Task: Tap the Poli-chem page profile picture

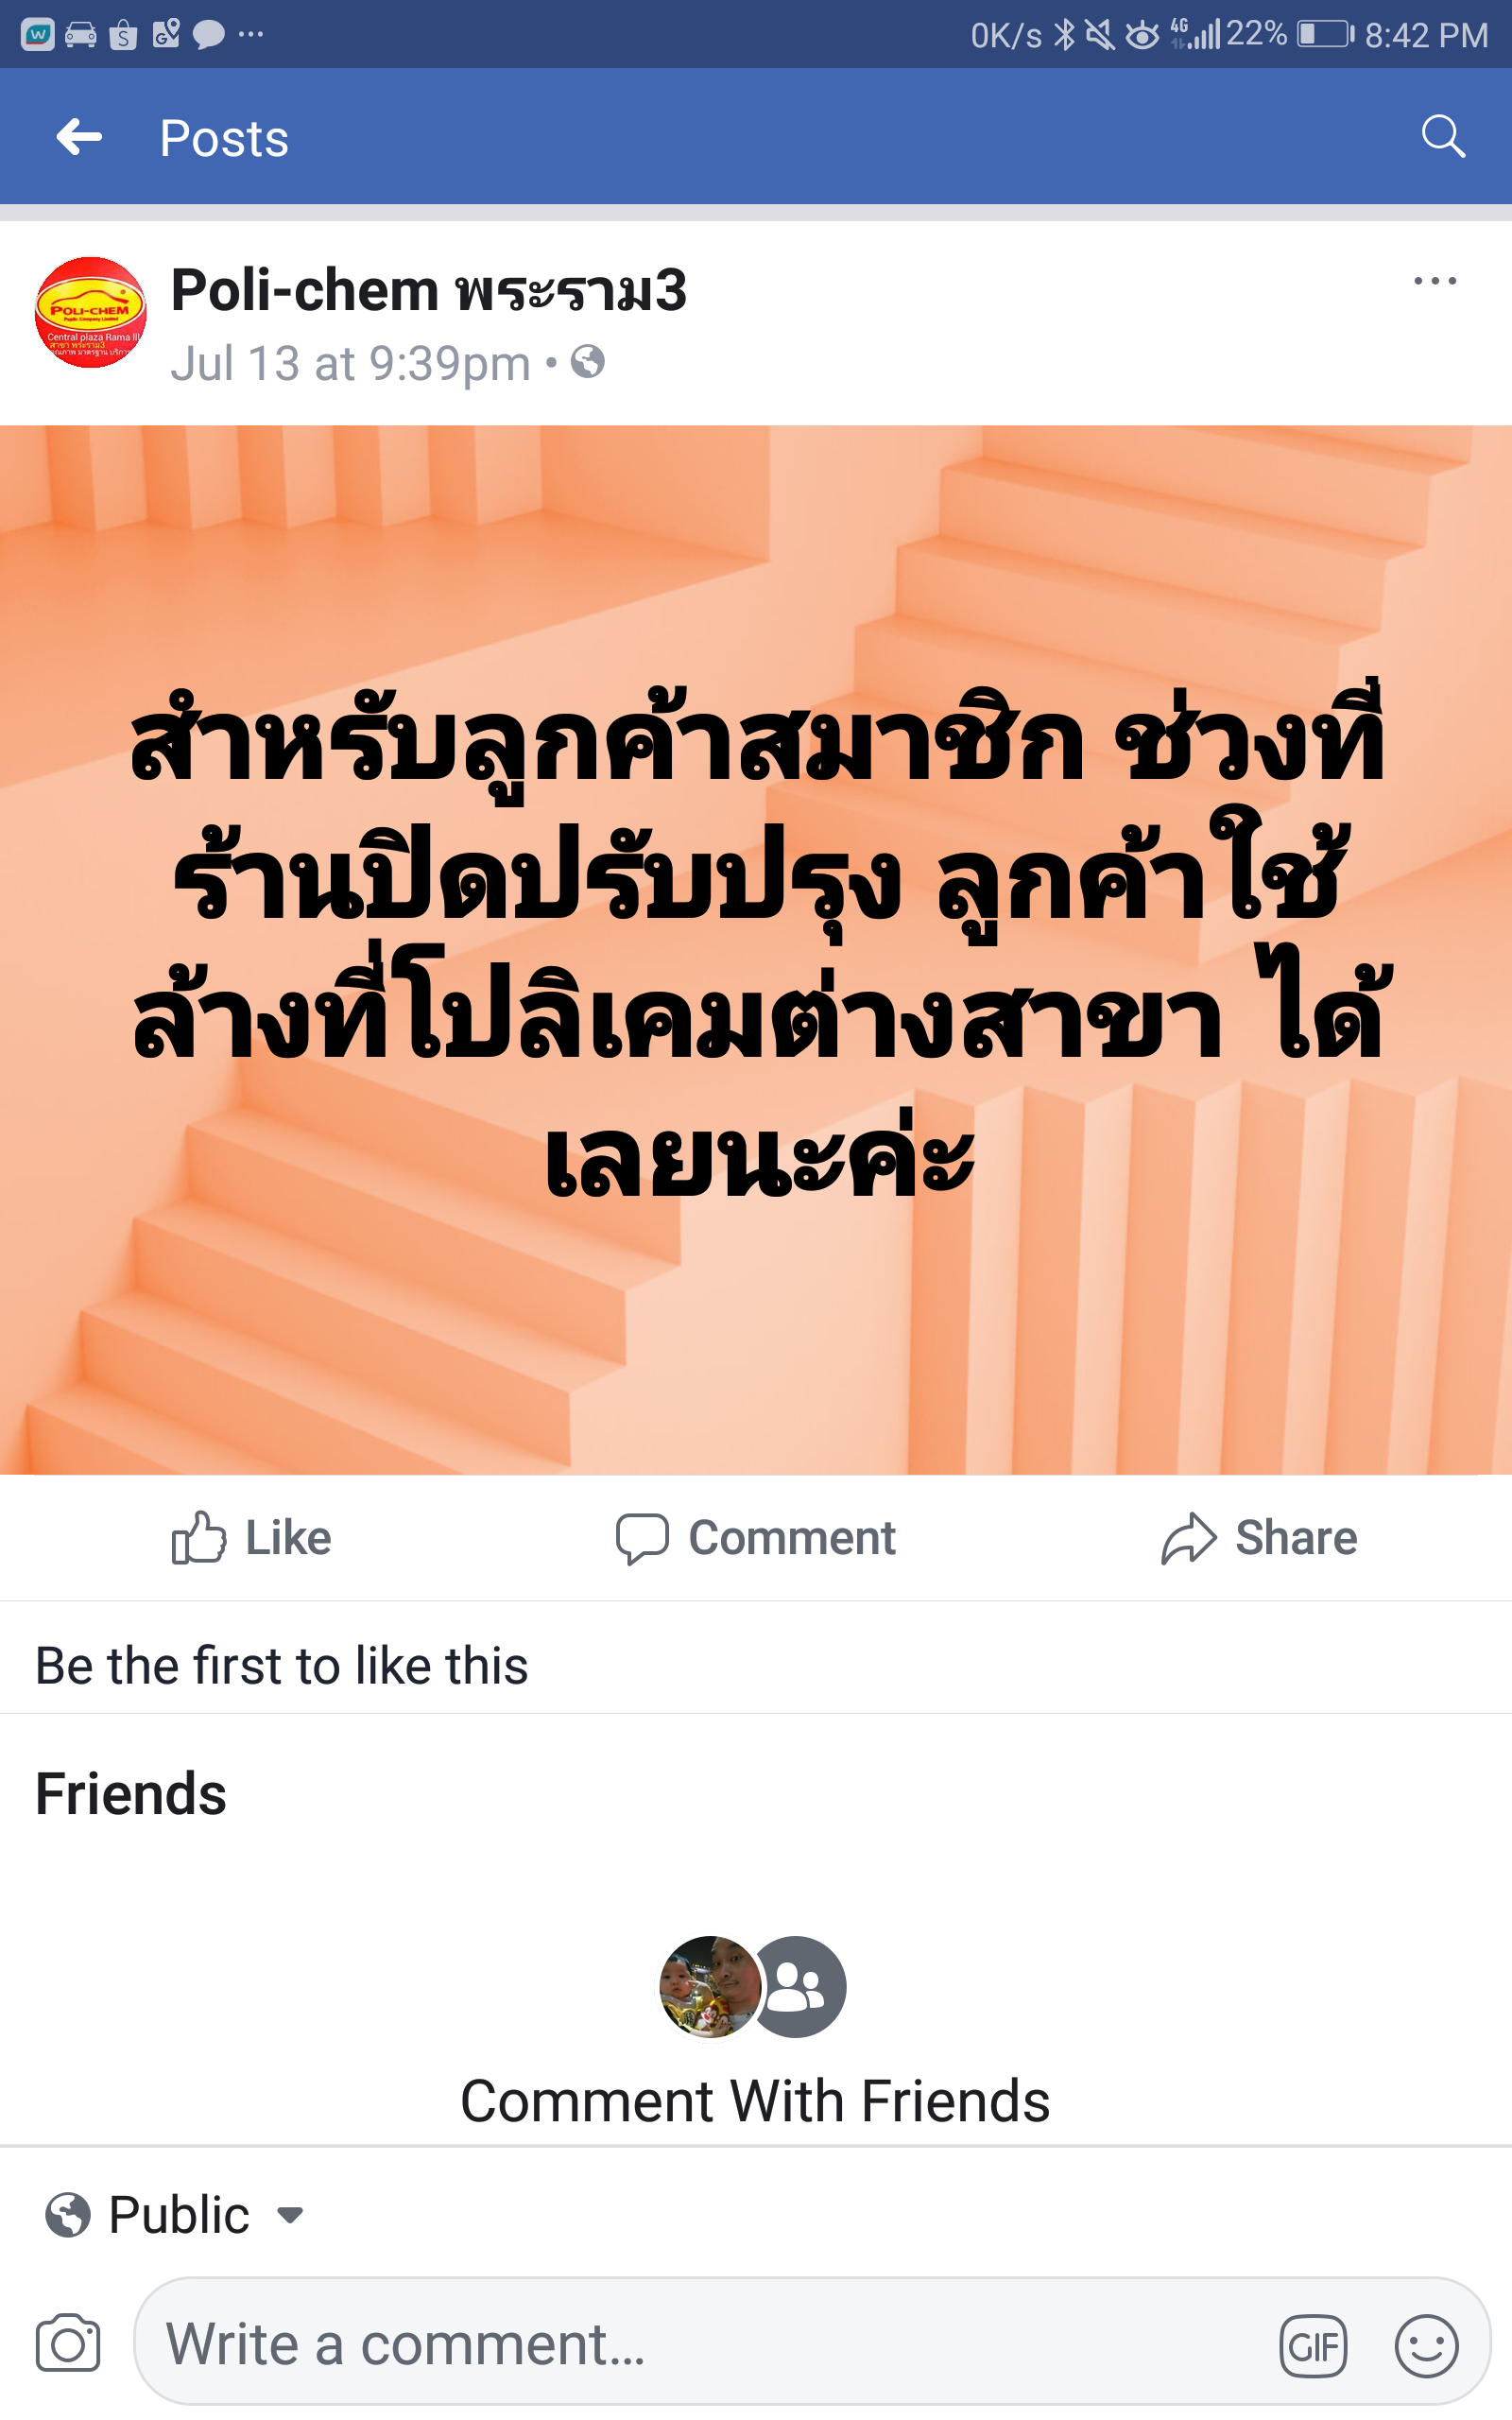Action: click(x=91, y=312)
